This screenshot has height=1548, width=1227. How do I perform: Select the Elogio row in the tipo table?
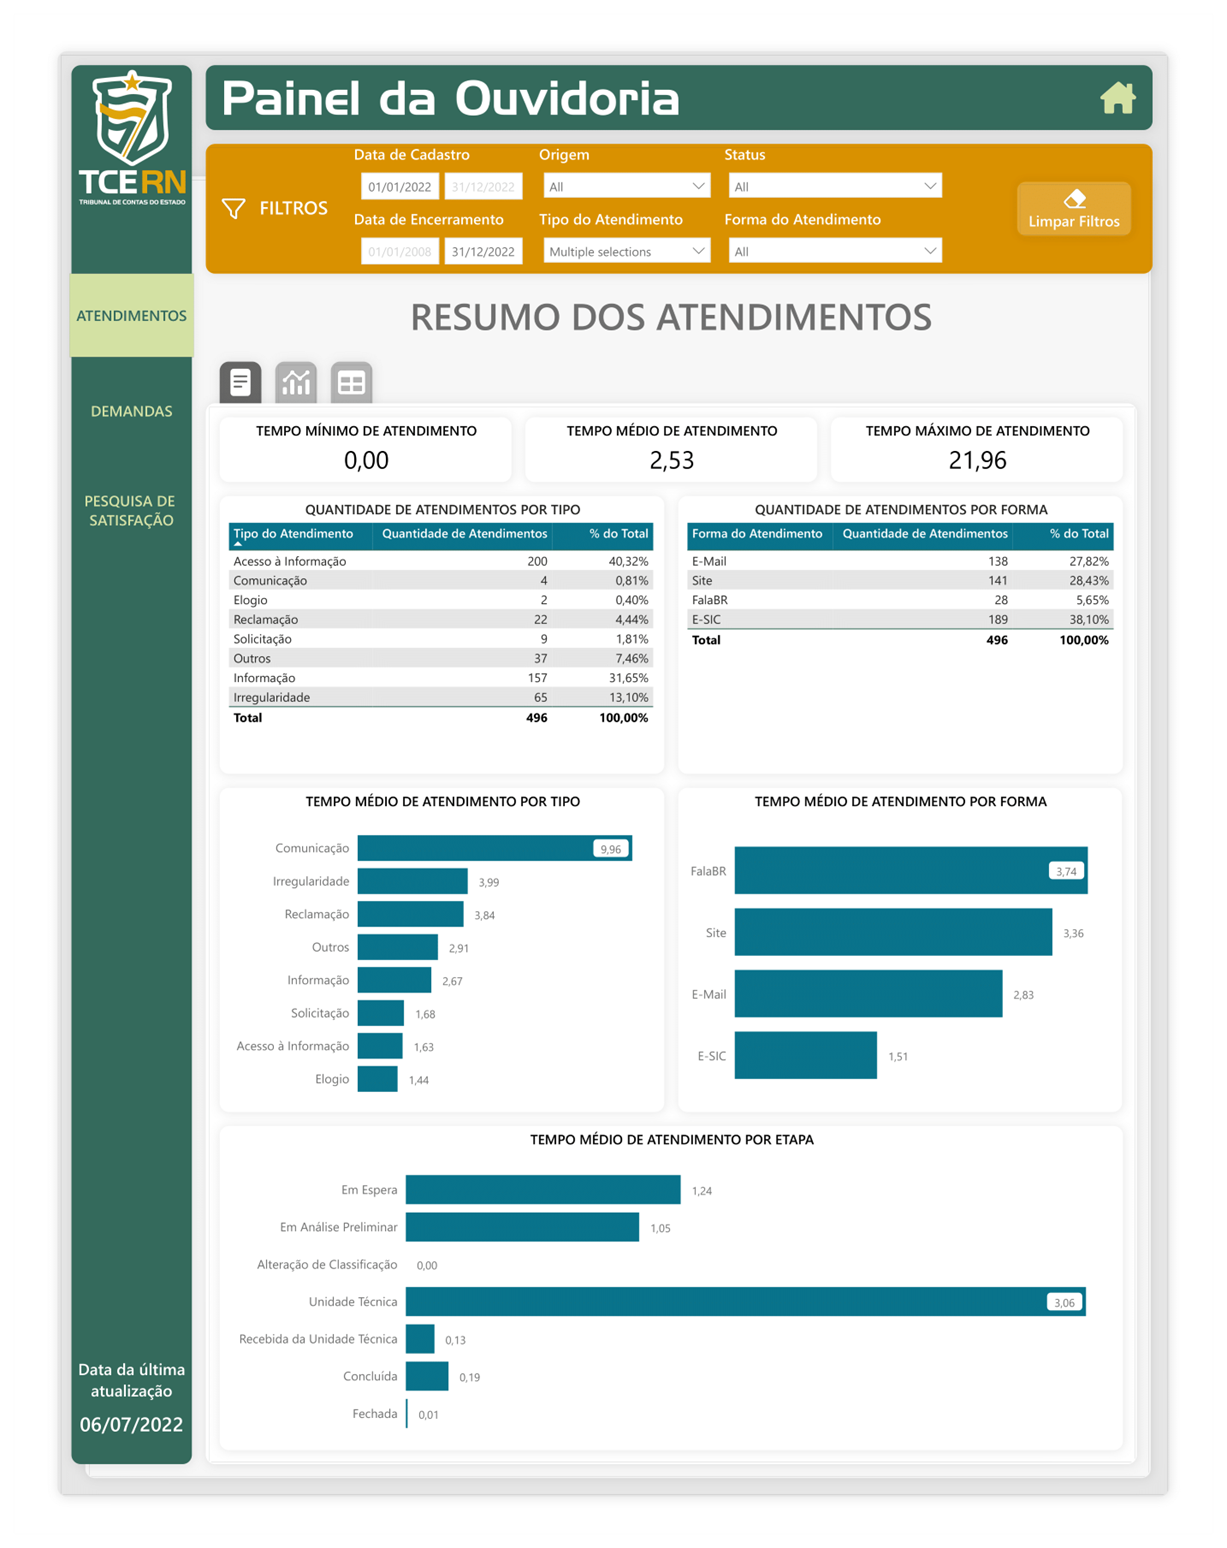pyautogui.click(x=441, y=600)
